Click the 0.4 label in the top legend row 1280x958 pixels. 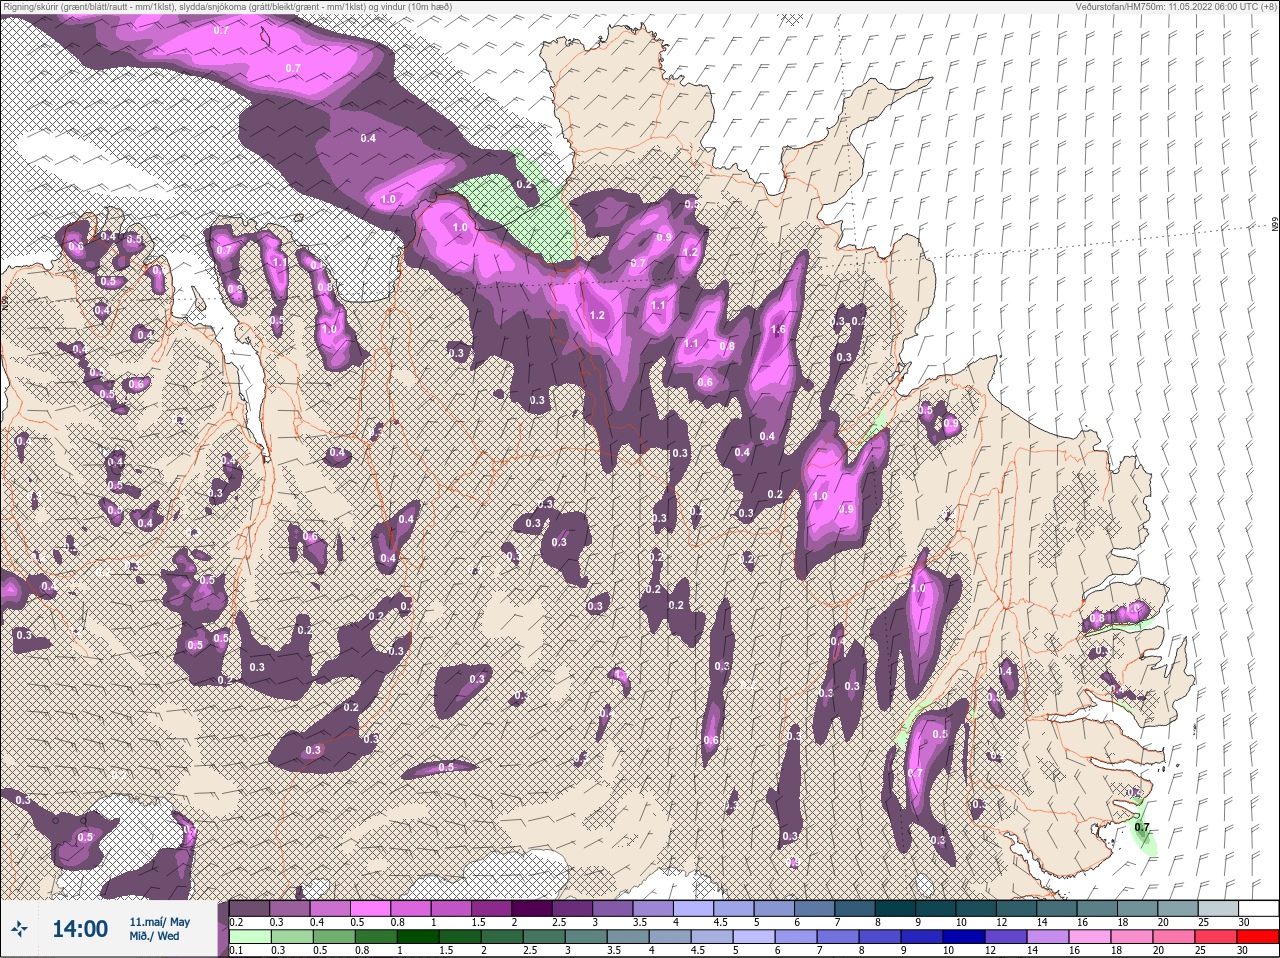[x=317, y=922]
